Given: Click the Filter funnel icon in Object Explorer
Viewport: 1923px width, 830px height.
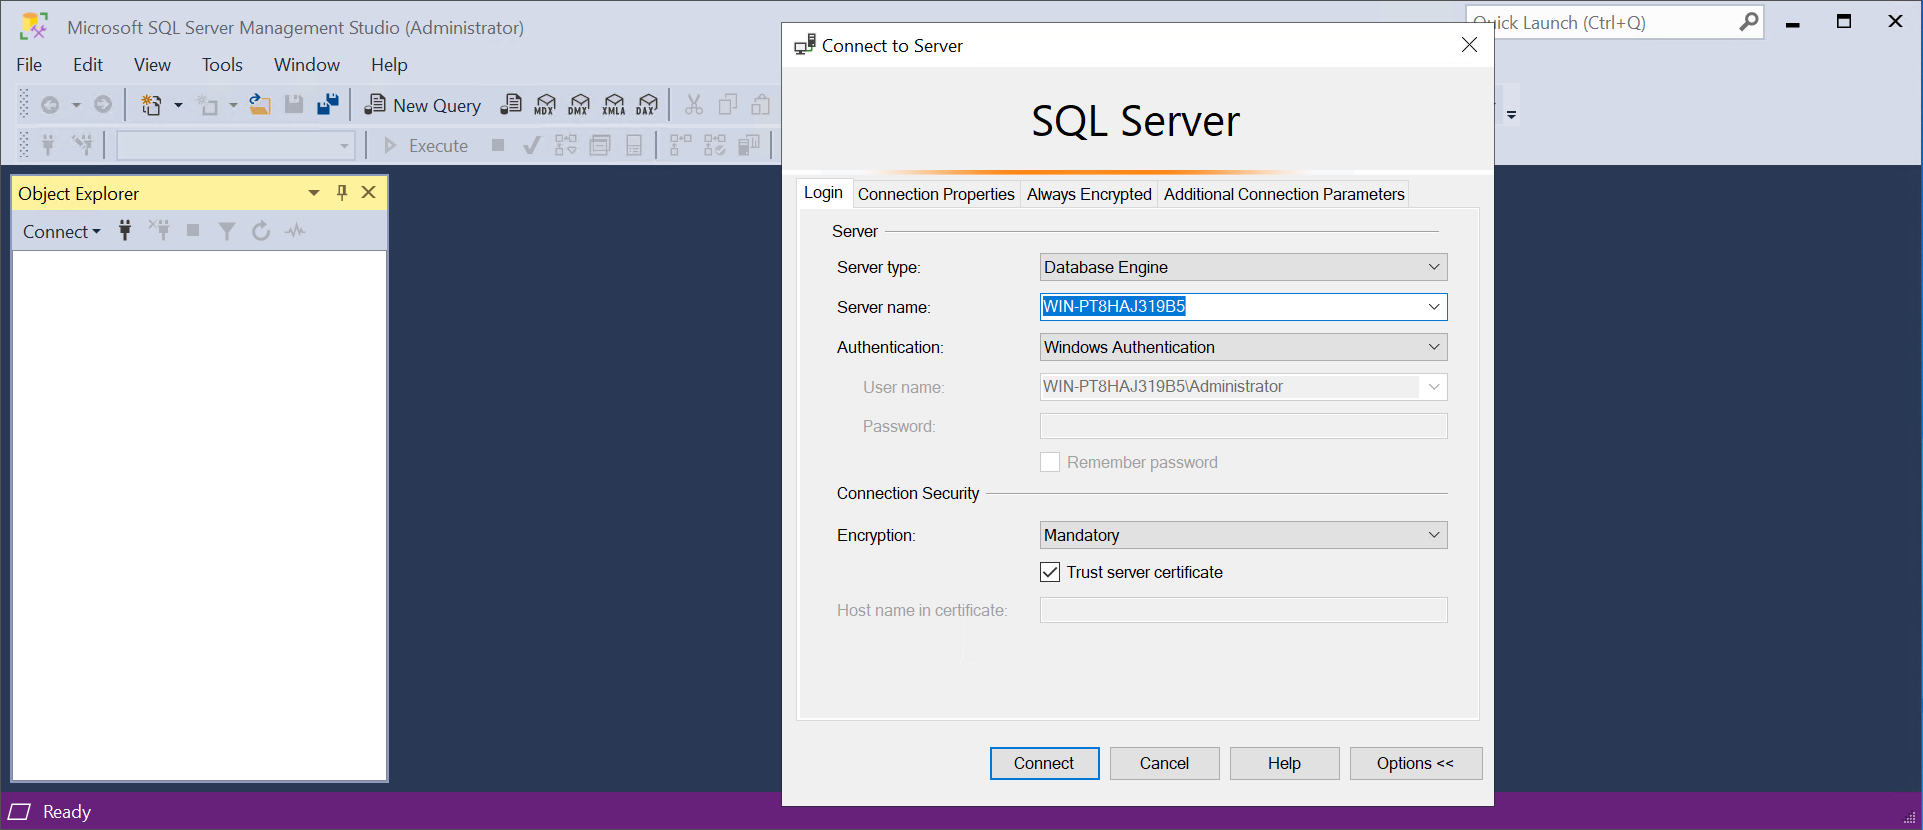Looking at the screenshot, I should tap(227, 231).
